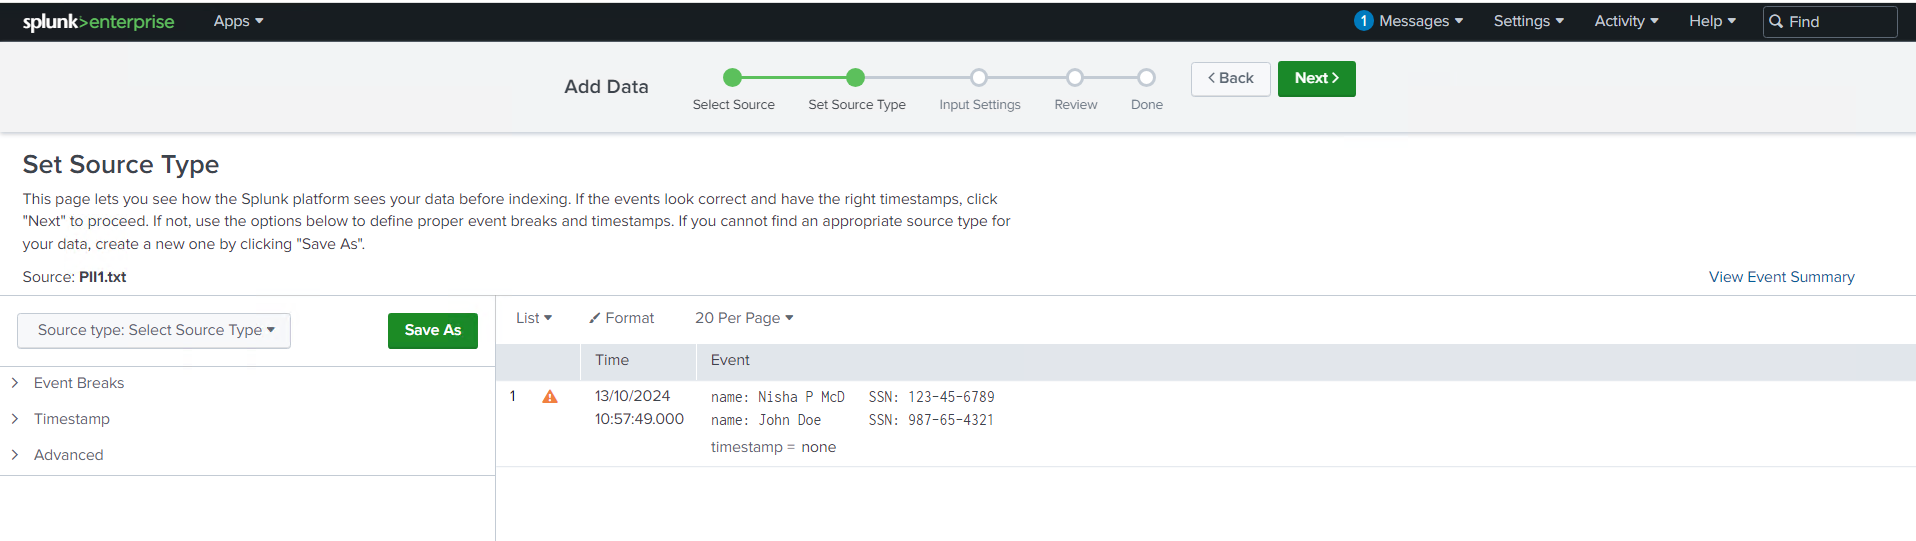
Task: Click the Input Settings step circle
Action: 979,78
